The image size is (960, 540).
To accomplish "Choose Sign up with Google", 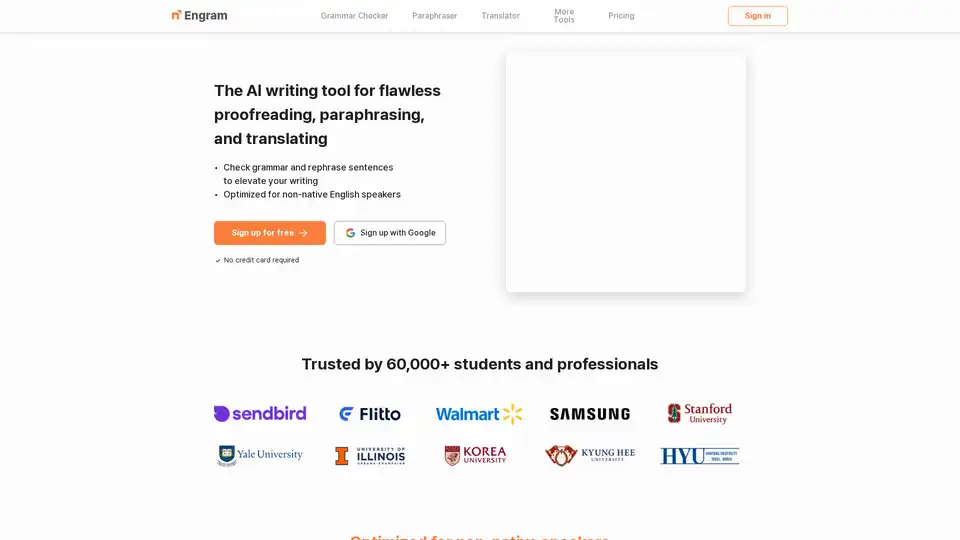I will (390, 233).
